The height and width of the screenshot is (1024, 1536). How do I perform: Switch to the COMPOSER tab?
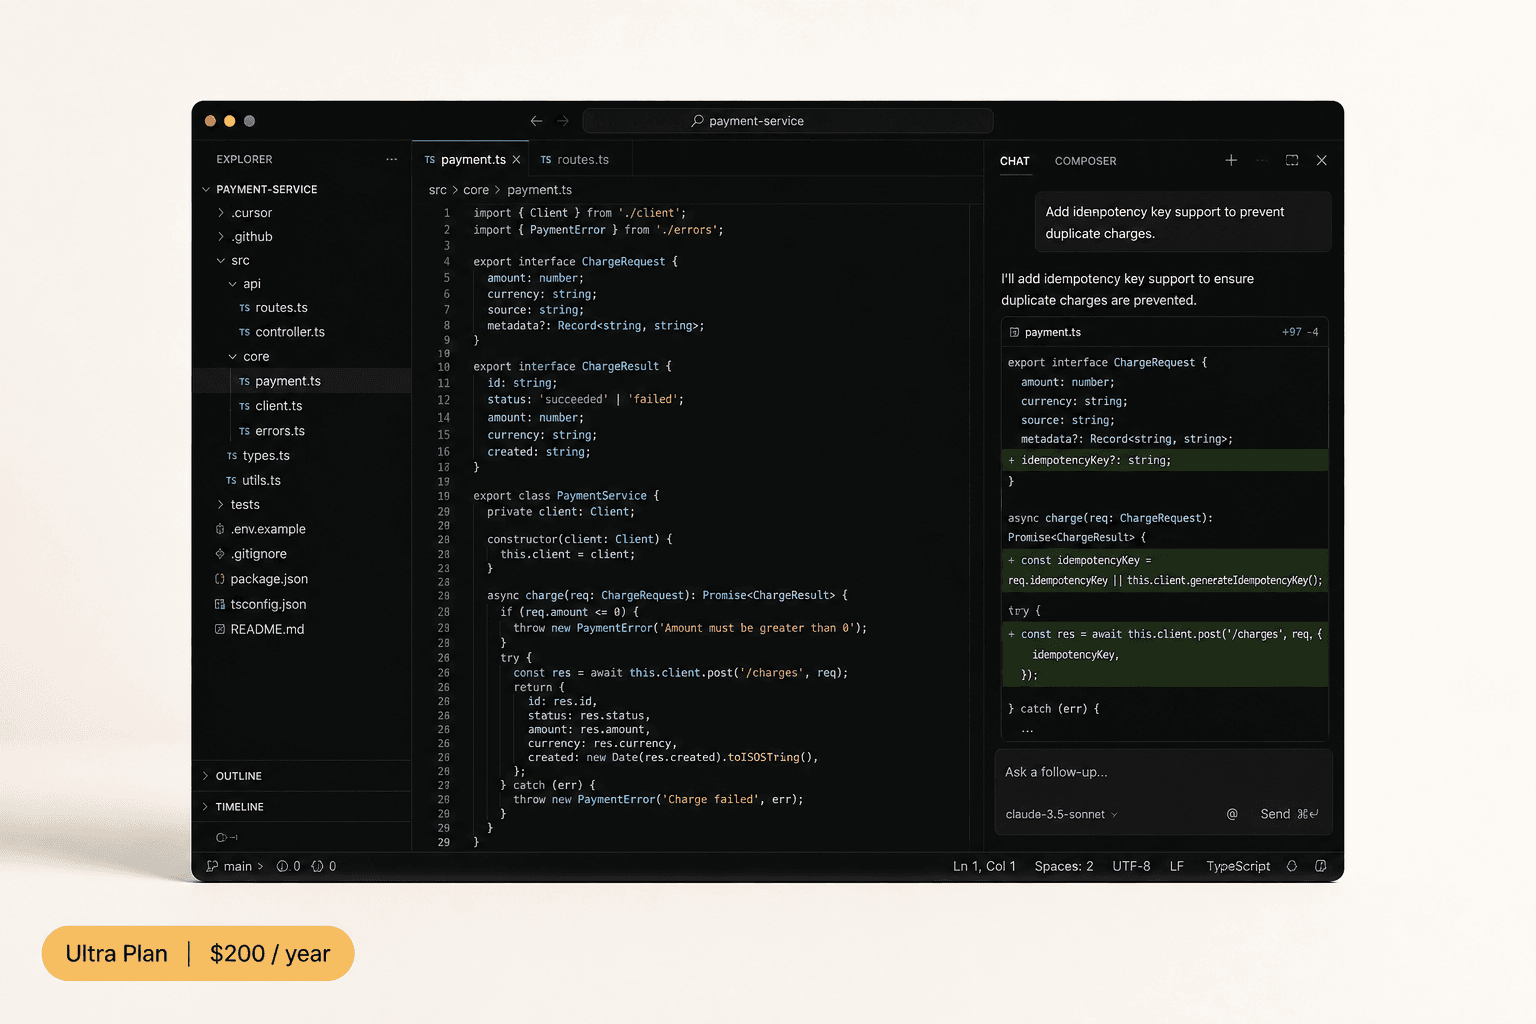coord(1085,161)
